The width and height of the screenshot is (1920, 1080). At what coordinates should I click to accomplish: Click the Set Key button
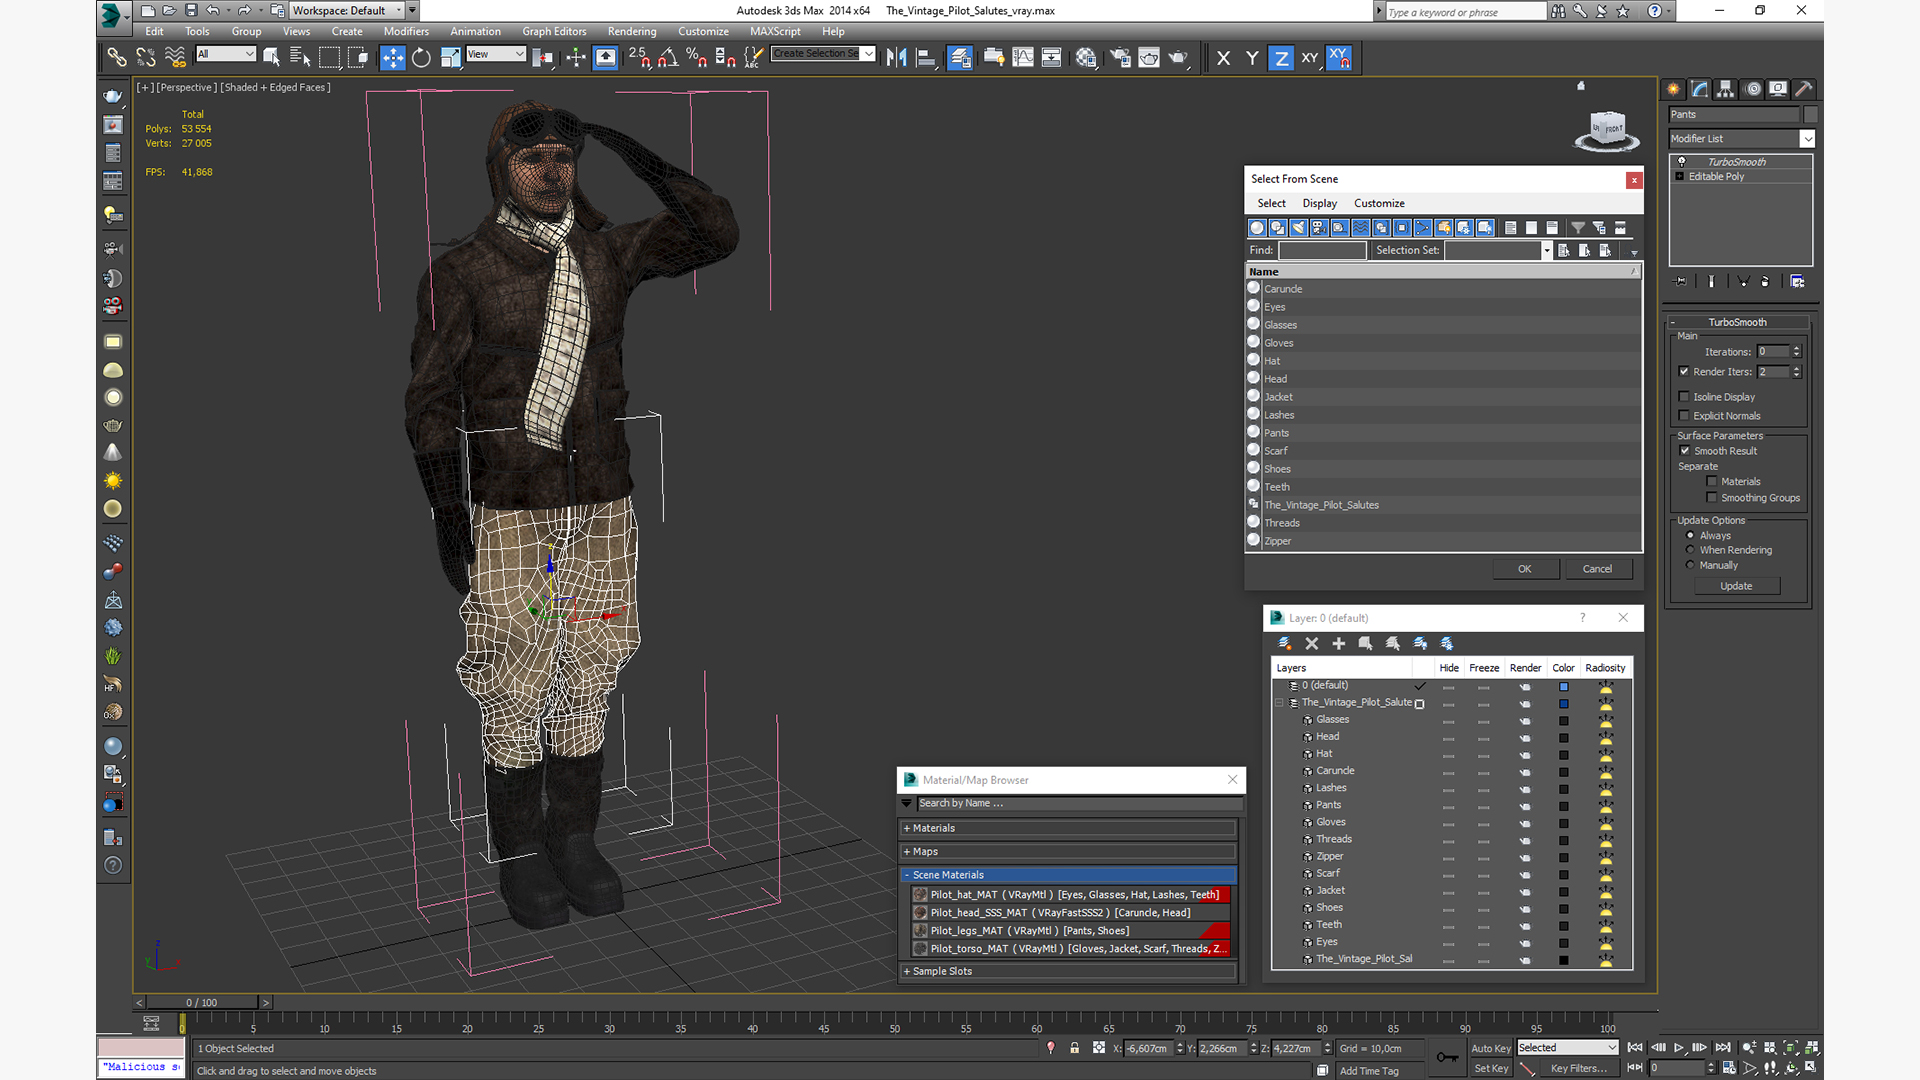coord(1491,1069)
